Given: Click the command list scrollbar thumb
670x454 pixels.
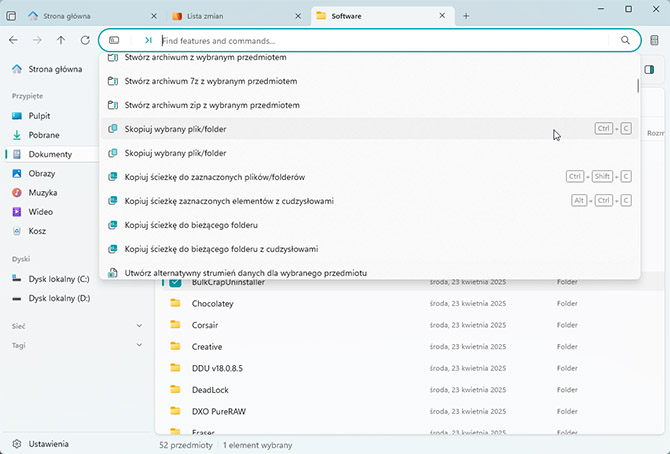Looking at the screenshot, I should [x=638, y=85].
